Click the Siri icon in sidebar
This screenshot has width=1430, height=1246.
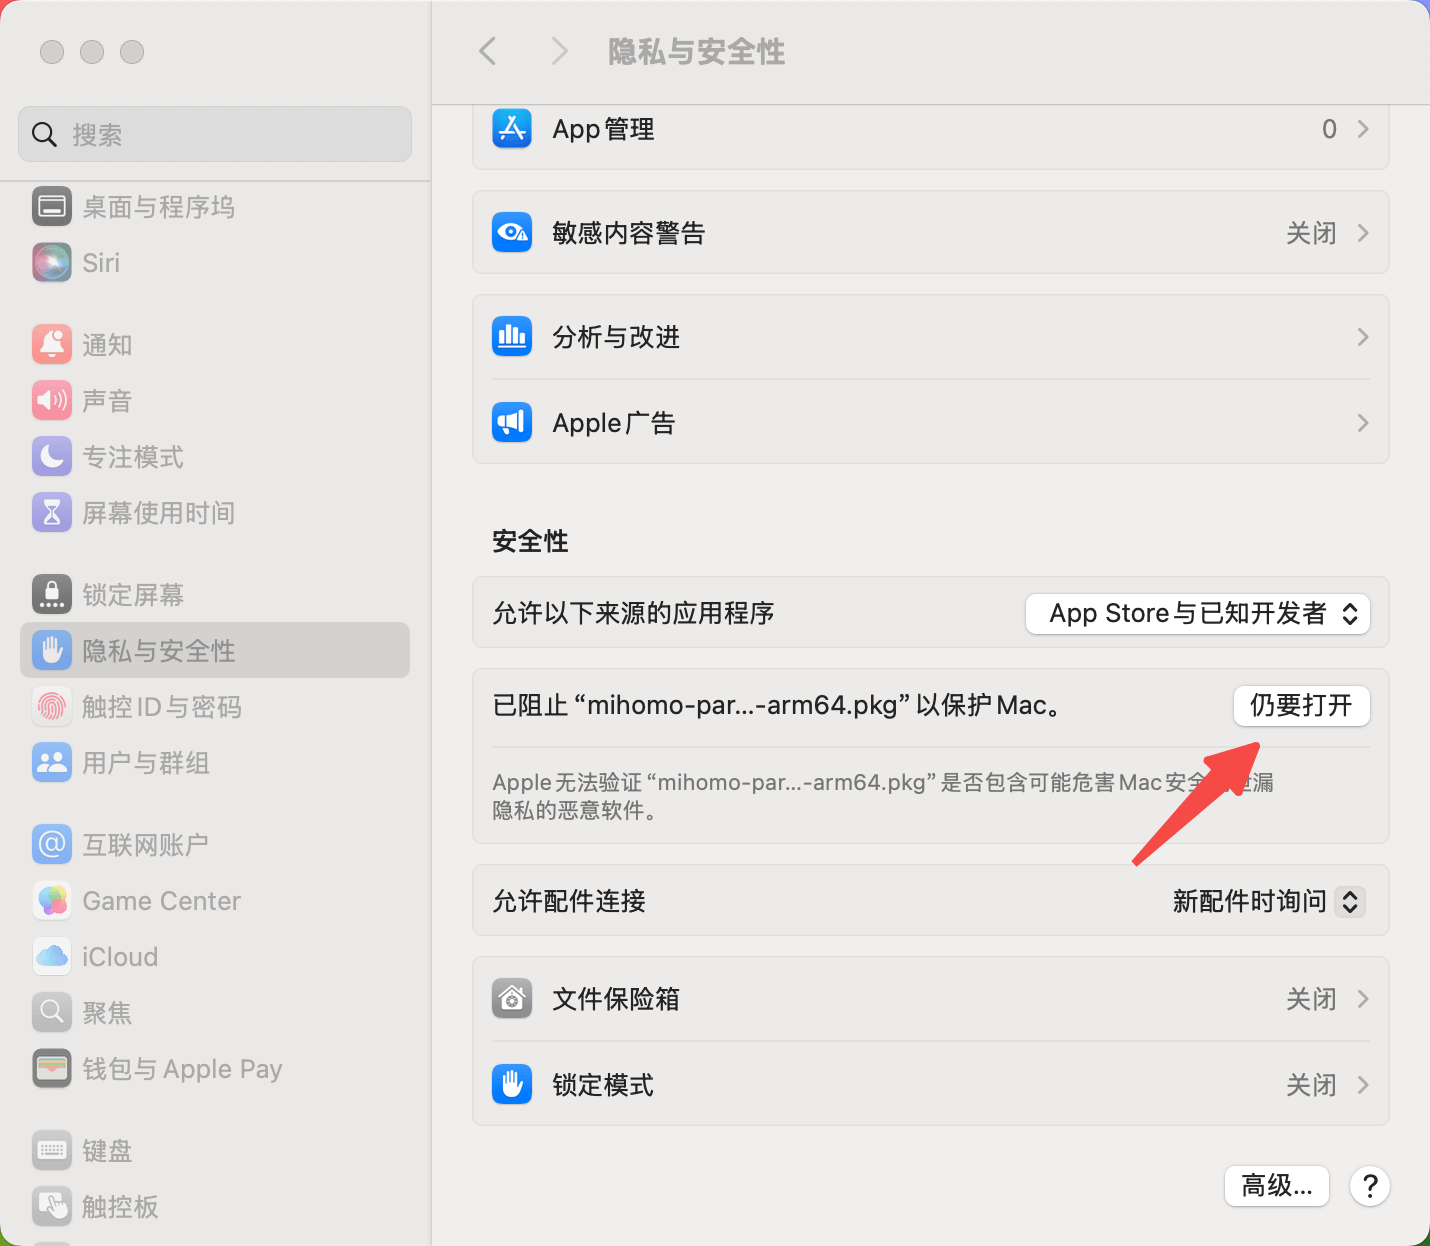pyautogui.click(x=52, y=263)
